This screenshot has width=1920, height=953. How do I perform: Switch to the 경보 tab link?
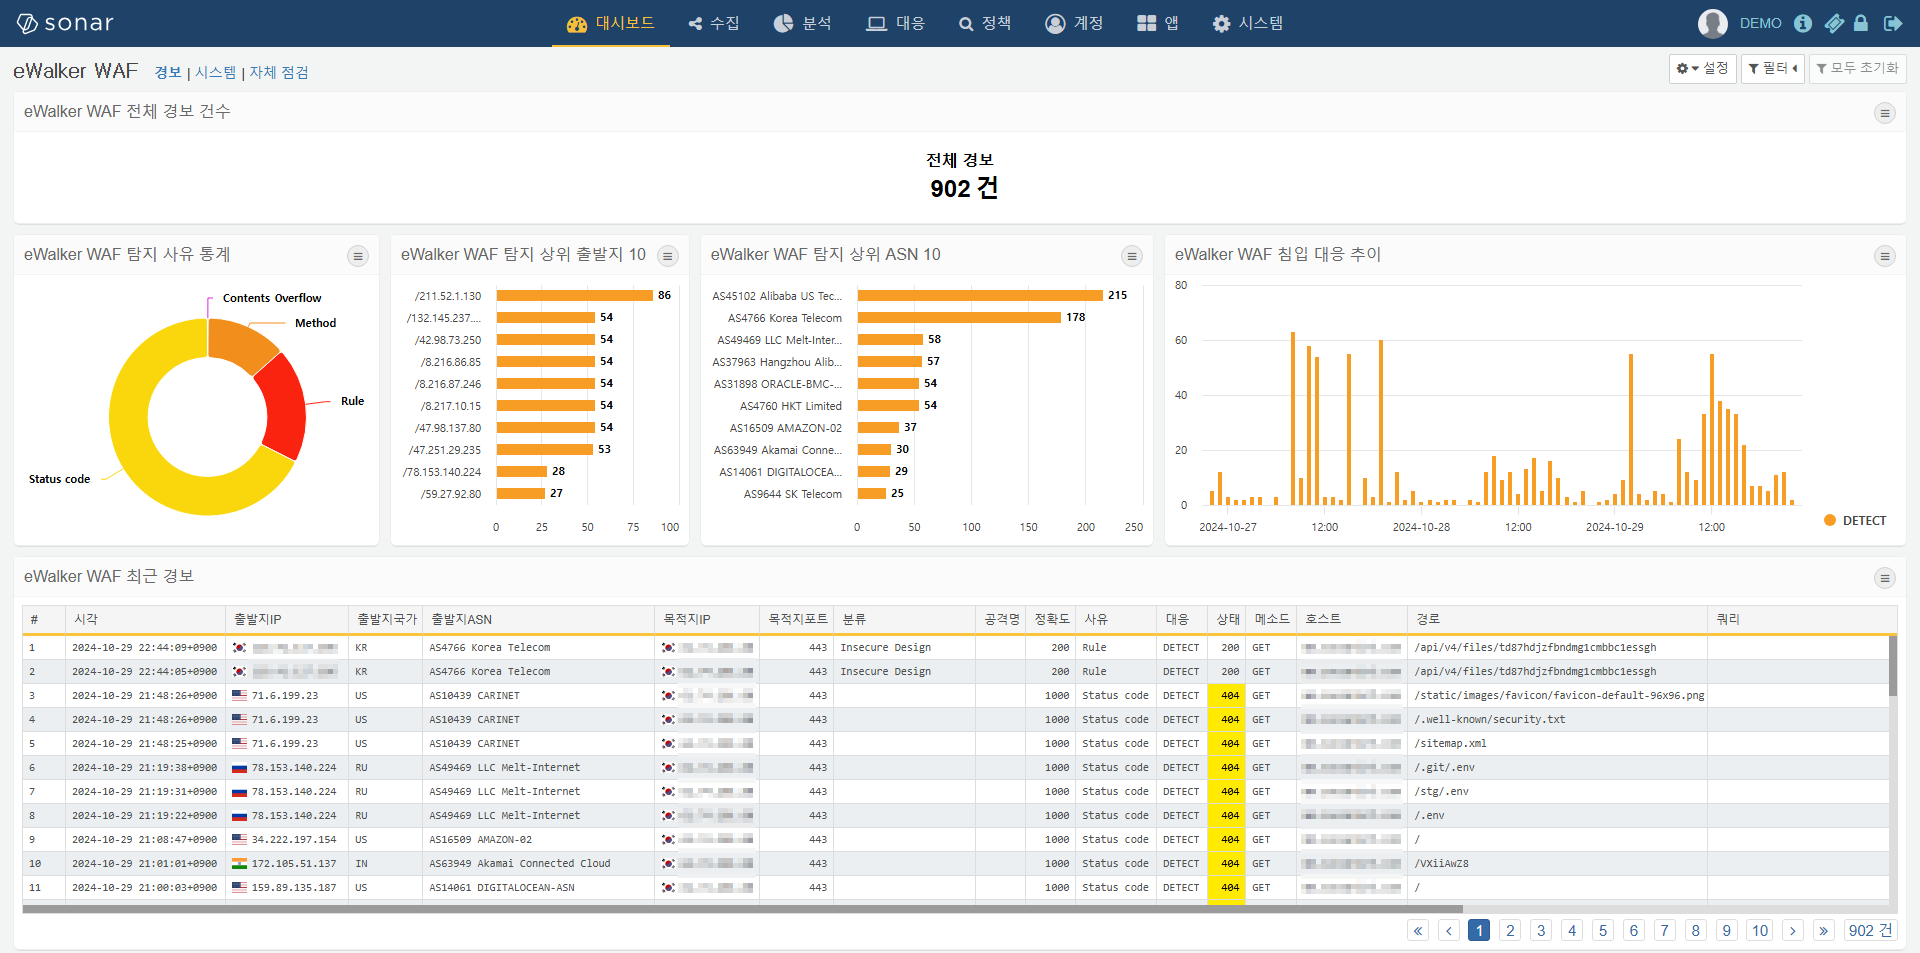click(168, 72)
